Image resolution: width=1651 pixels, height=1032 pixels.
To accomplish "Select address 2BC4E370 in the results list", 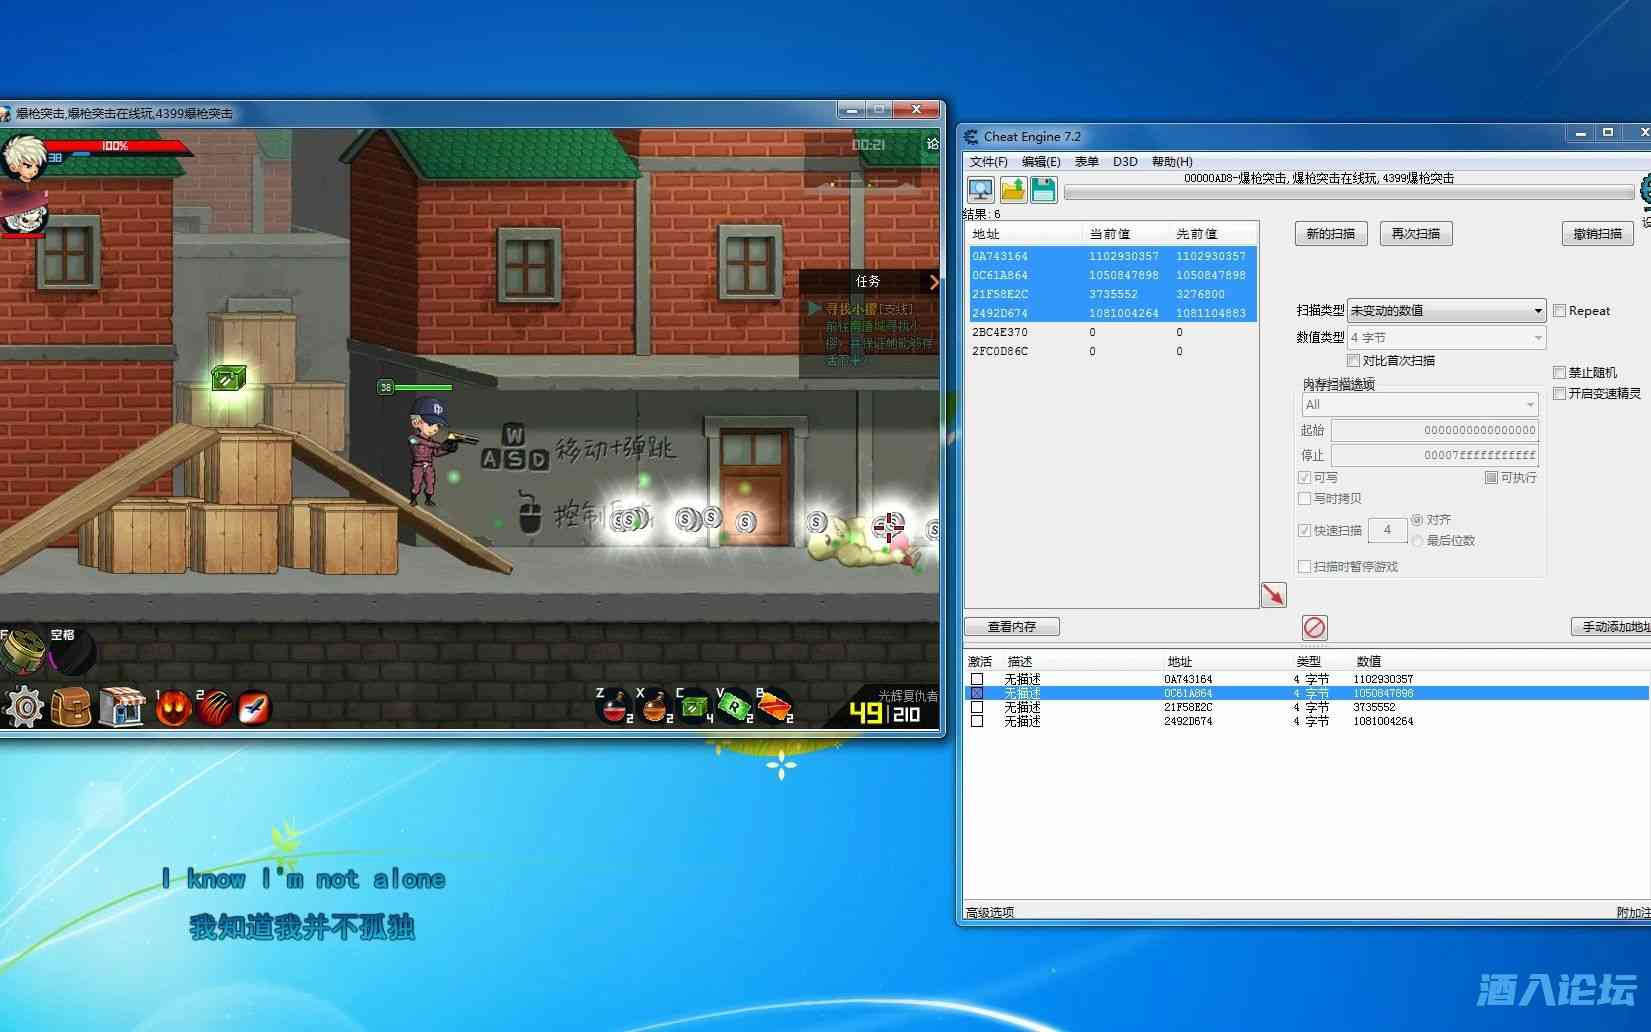I will tap(1000, 332).
